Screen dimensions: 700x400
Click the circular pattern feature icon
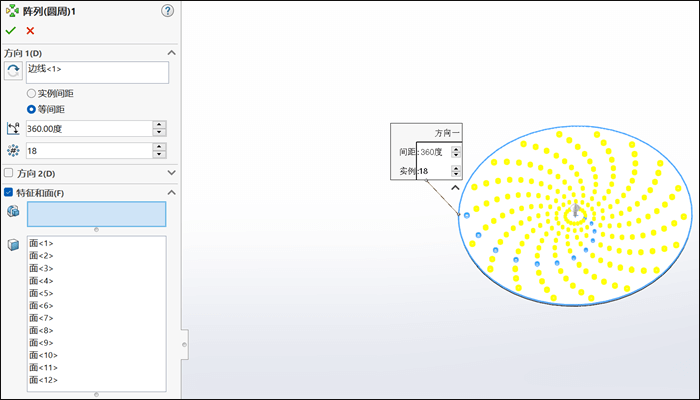12,11
